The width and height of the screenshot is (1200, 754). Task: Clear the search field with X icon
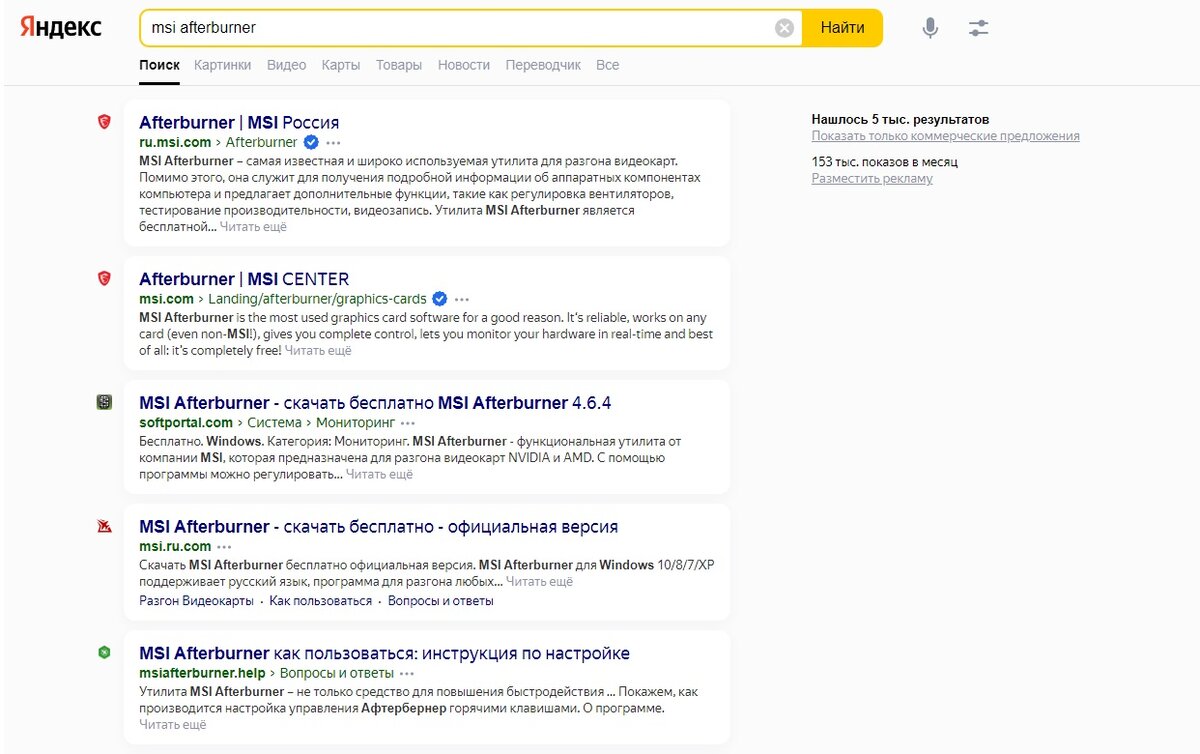click(785, 28)
